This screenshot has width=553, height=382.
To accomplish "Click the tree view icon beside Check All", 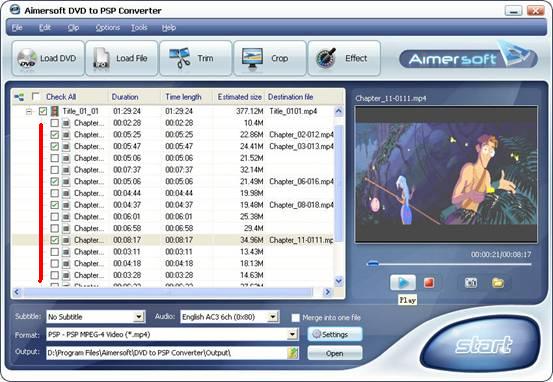I will click(19, 97).
